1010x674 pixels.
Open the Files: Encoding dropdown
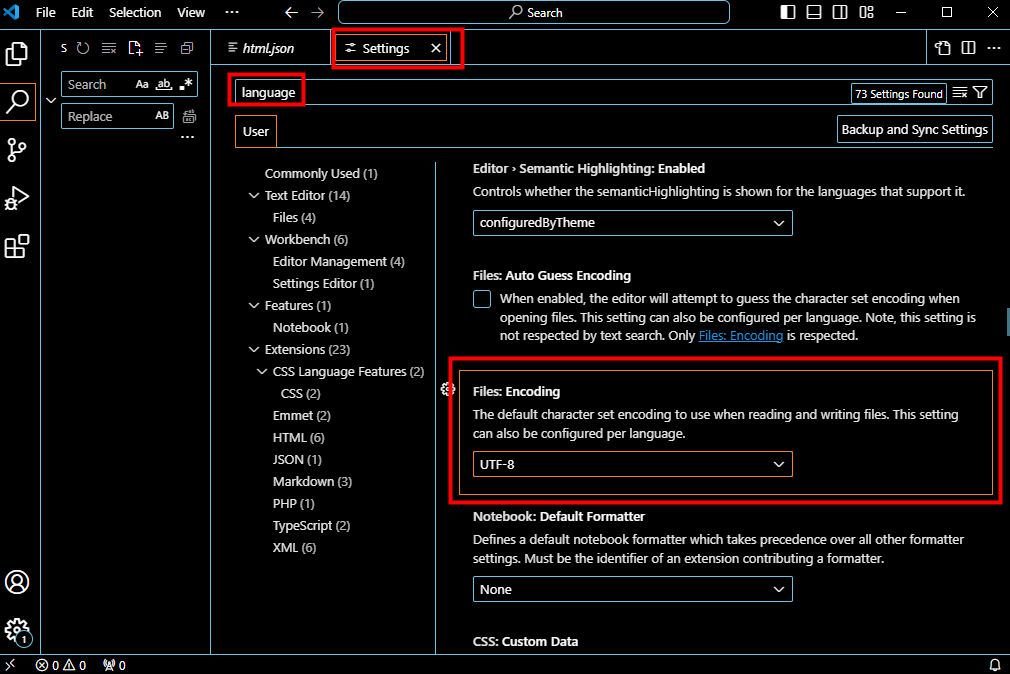coord(632,464)
